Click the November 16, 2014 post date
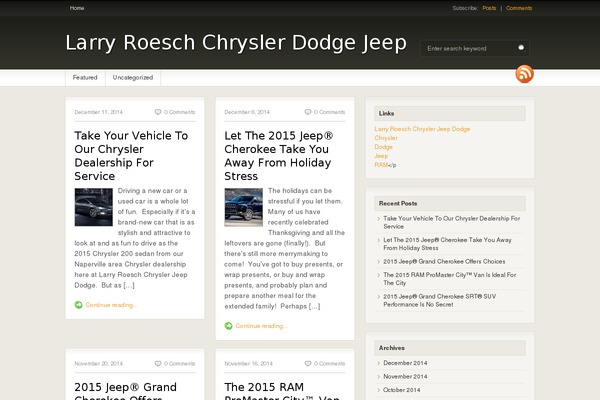Screen dimensions: 600x400 coord(248,364)
